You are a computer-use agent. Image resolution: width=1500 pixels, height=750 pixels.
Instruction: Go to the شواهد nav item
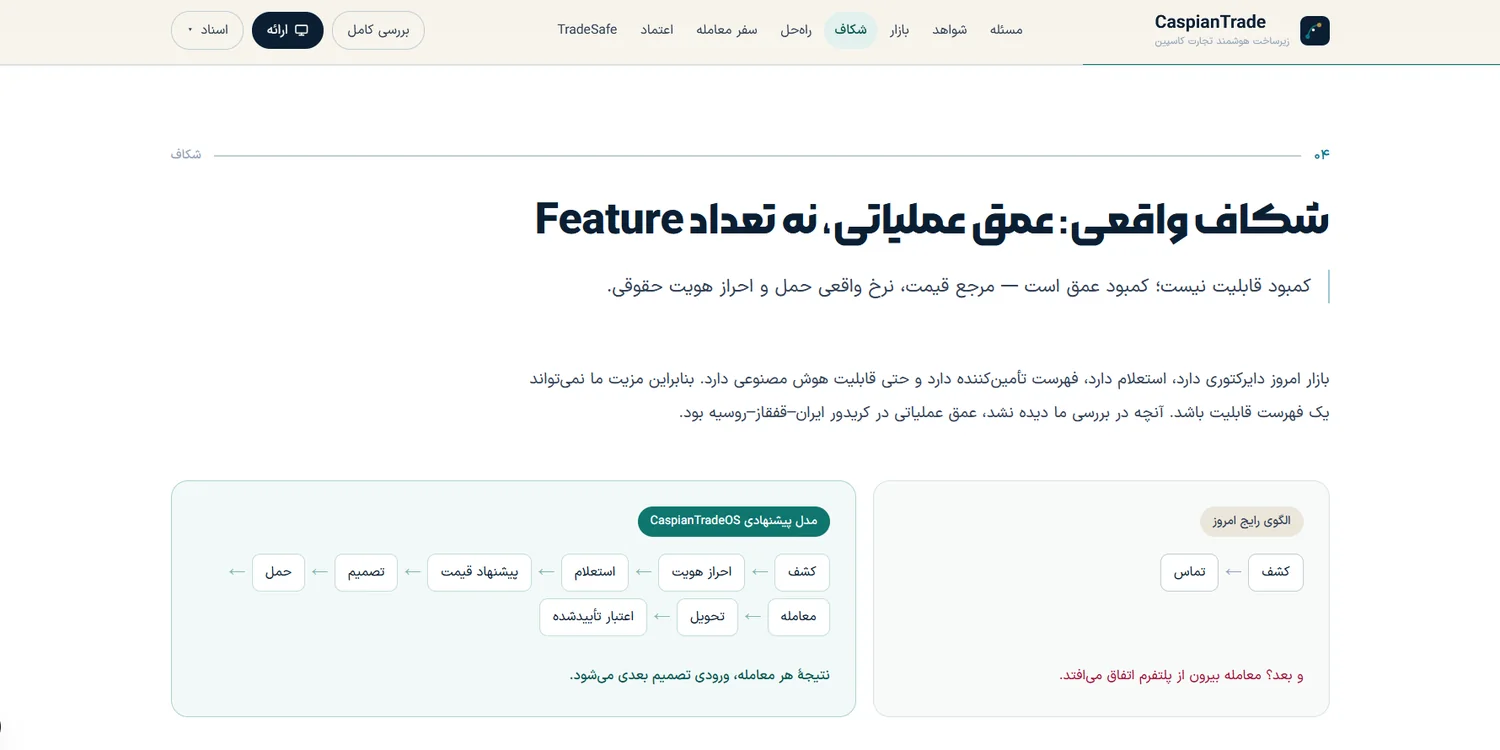coord(949,30)
